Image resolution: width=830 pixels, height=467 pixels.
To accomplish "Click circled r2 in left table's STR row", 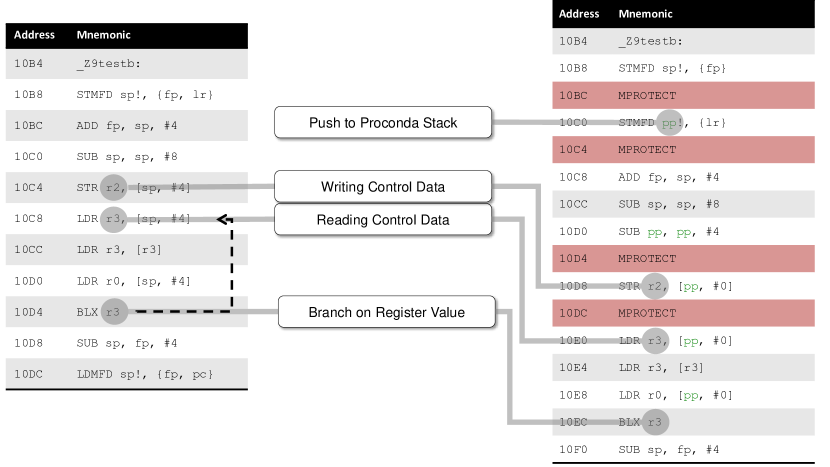I will (115, 187).
